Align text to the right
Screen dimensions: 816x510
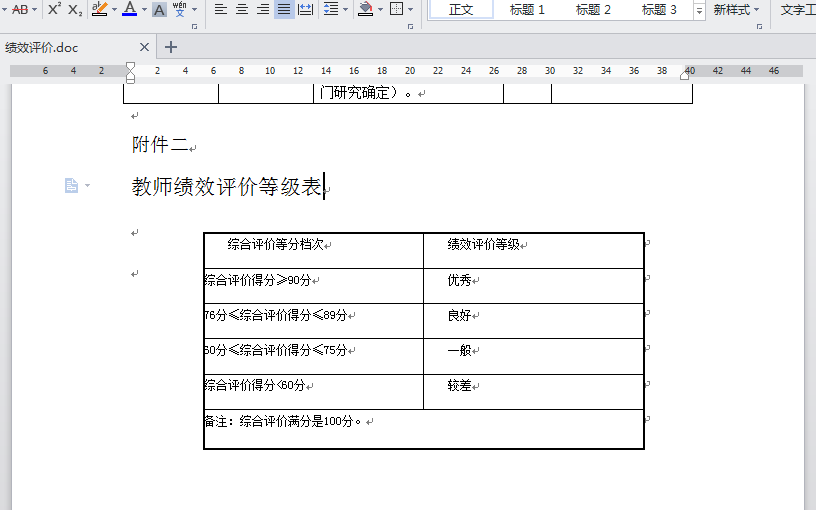click(x=262, y=9)
